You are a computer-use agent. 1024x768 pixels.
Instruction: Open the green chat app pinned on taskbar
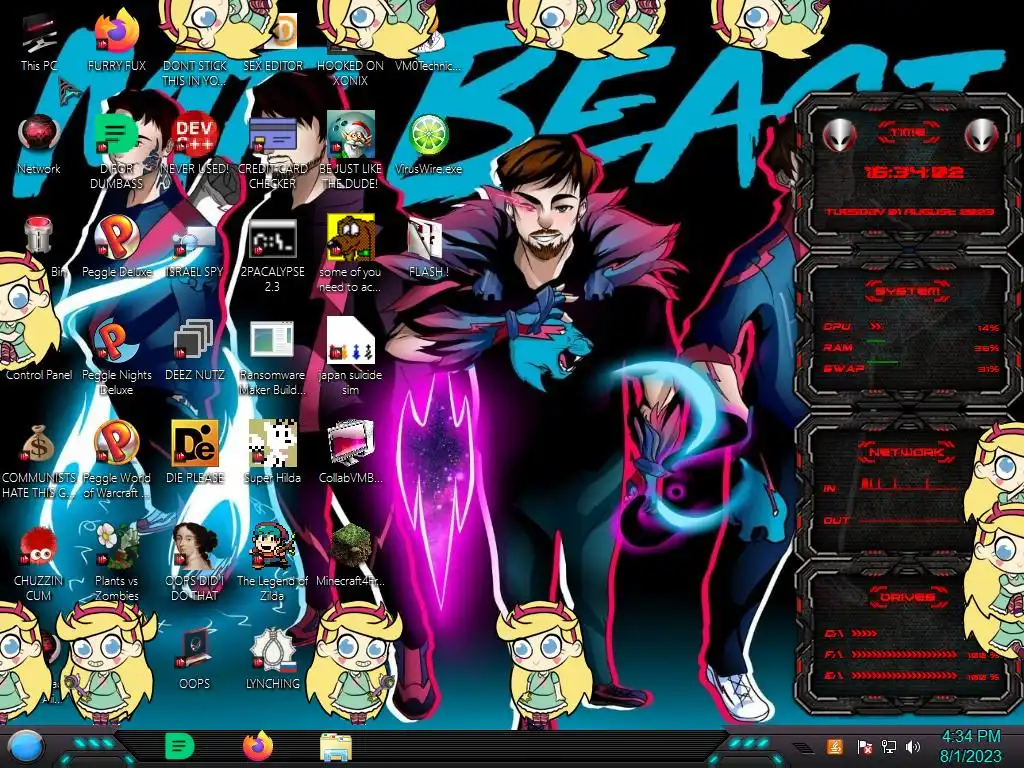(179, 746)
